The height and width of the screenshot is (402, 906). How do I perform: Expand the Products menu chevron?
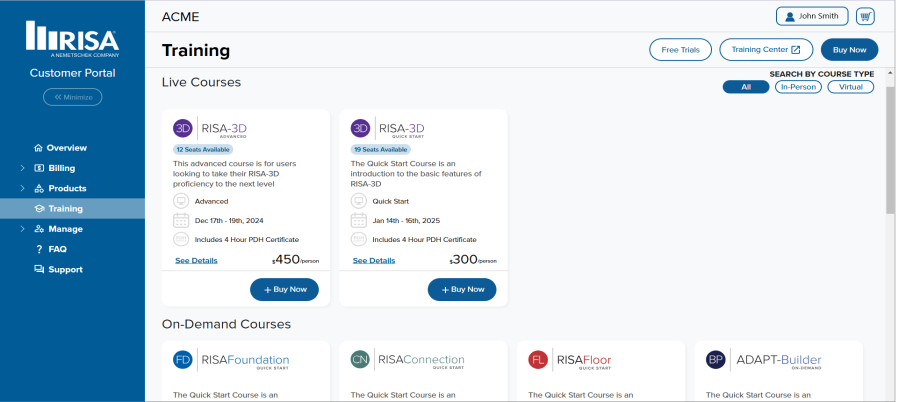point(23,188)
